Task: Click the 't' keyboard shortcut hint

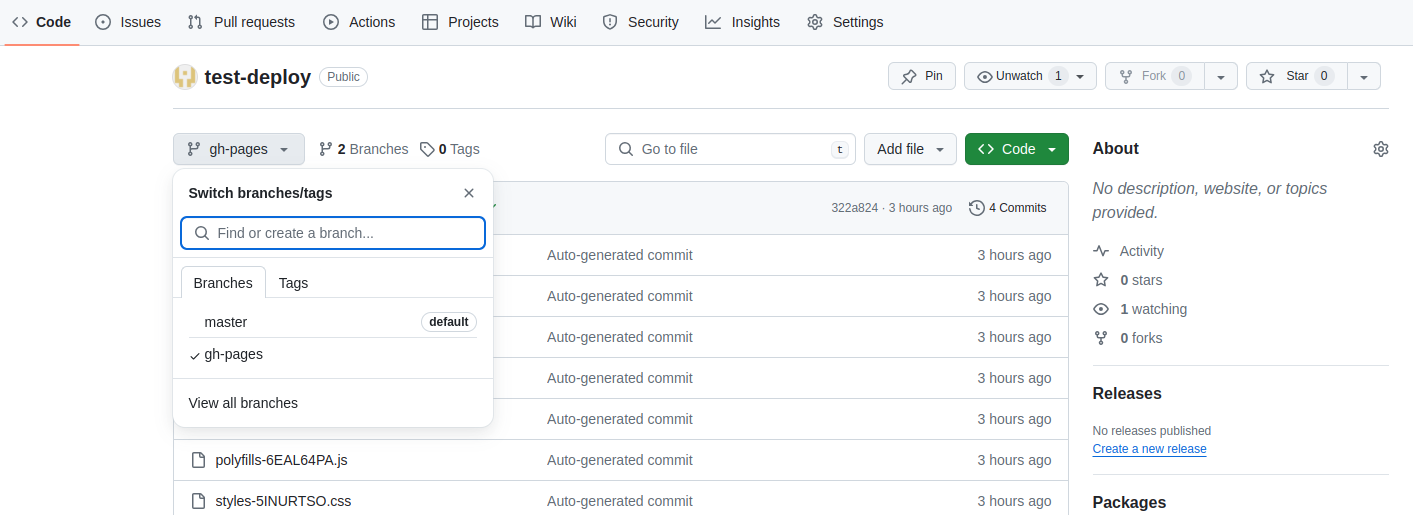Action: (x=839, y=149)
